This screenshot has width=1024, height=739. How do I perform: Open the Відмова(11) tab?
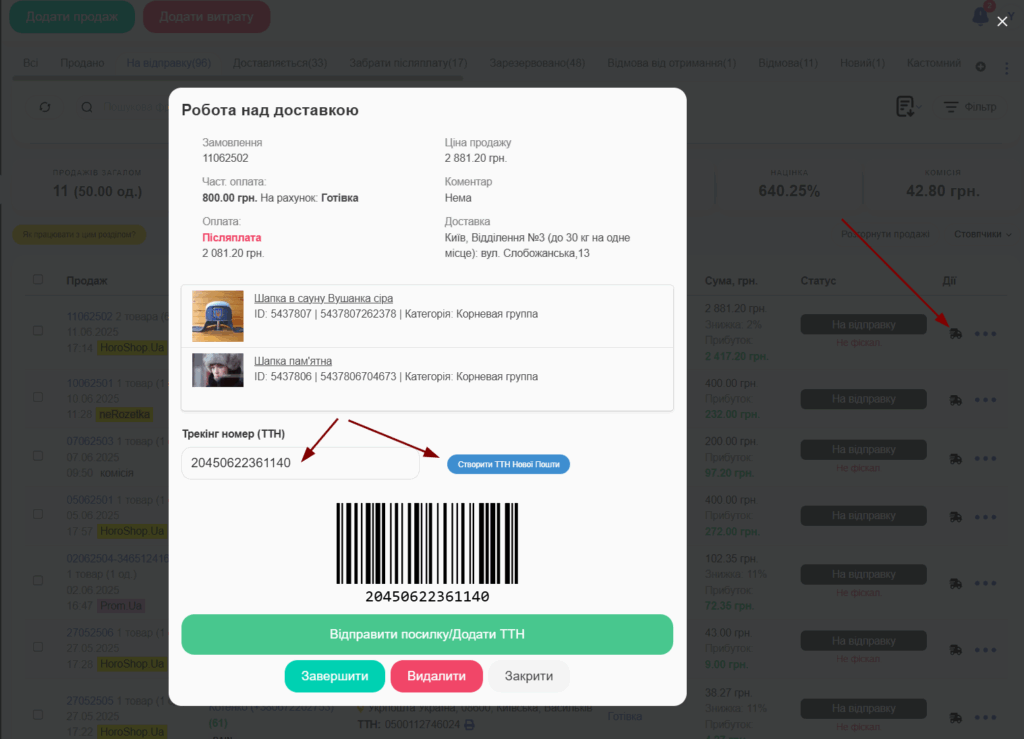click(x=788, y=63)
